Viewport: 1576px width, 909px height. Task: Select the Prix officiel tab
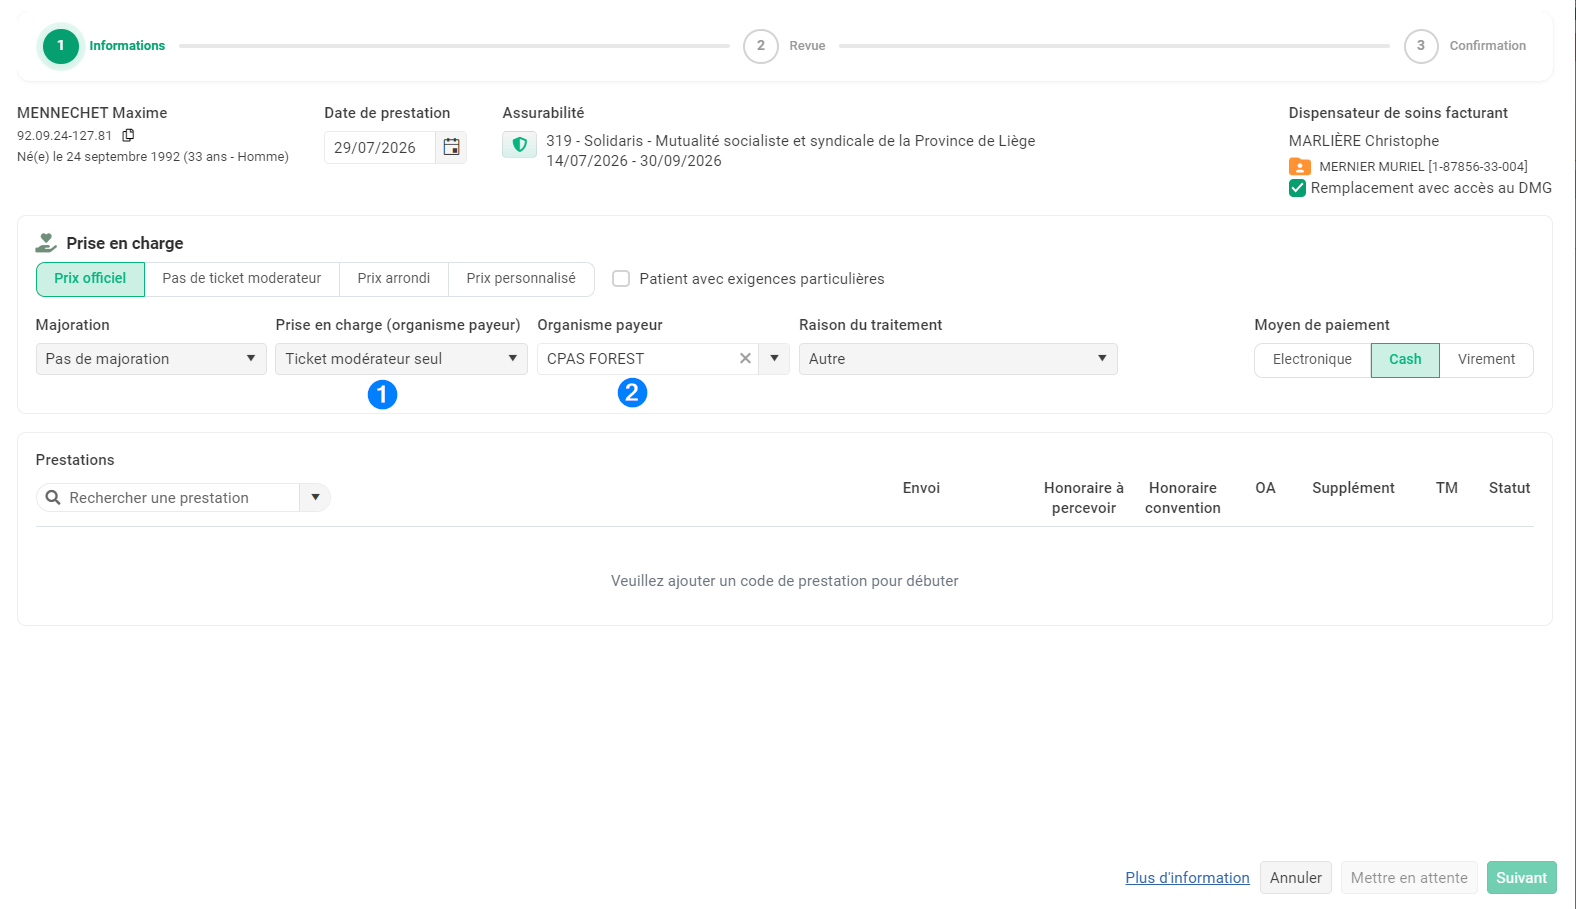click(90, 279)
